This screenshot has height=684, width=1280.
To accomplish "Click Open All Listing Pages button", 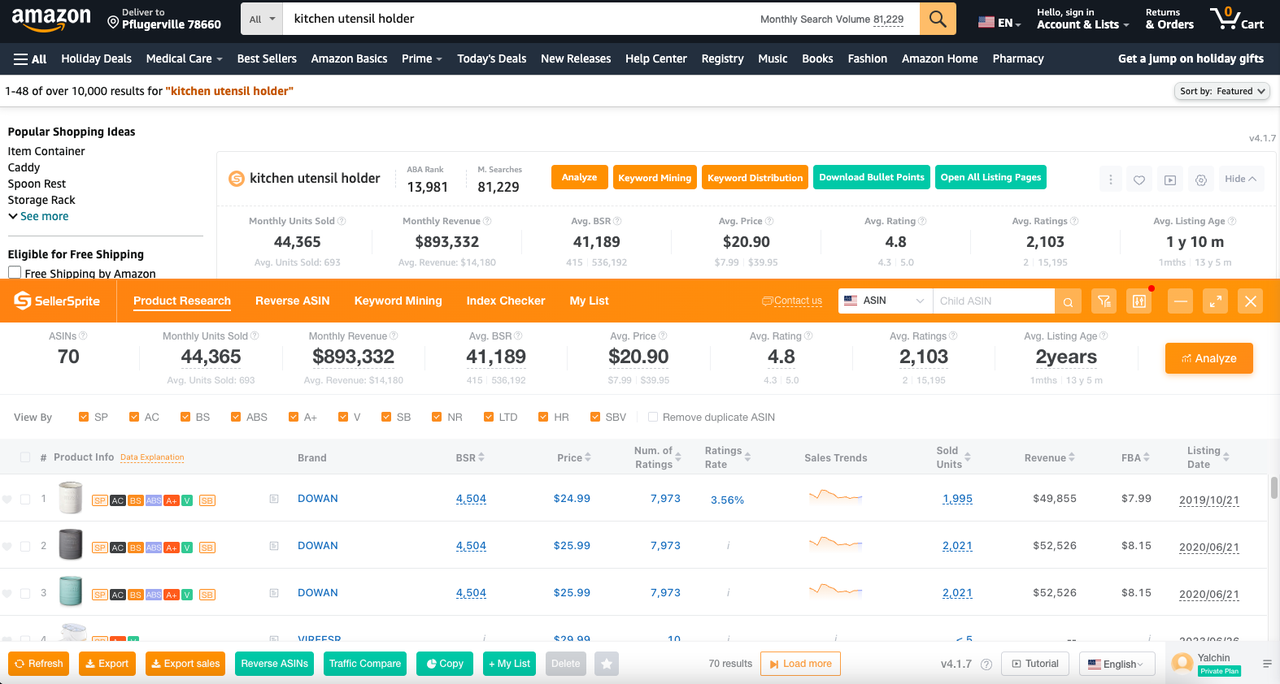I will tap(991, 177).
